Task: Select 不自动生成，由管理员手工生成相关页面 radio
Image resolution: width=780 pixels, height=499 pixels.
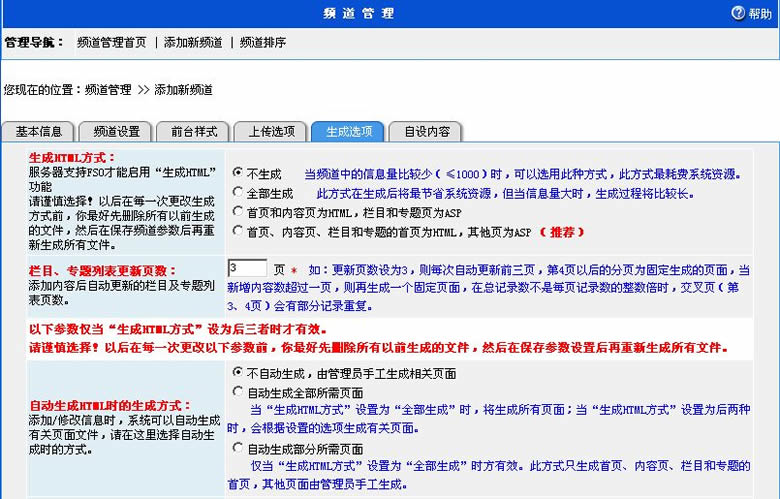Action: tap(238, 372)
